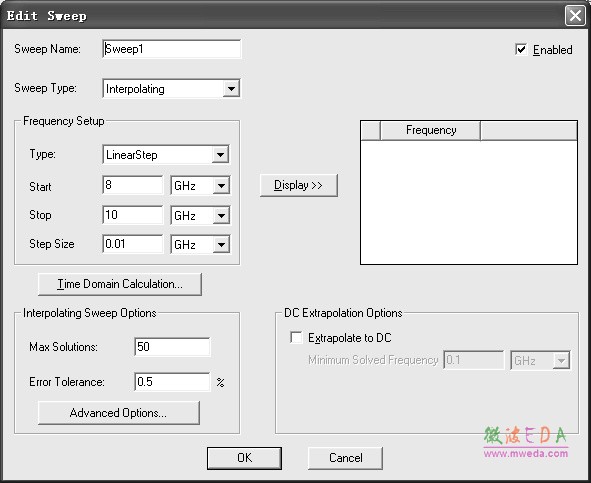The image size is (591, 483).
Task: Confirm the sweep with OK
Action: (244, 458)
